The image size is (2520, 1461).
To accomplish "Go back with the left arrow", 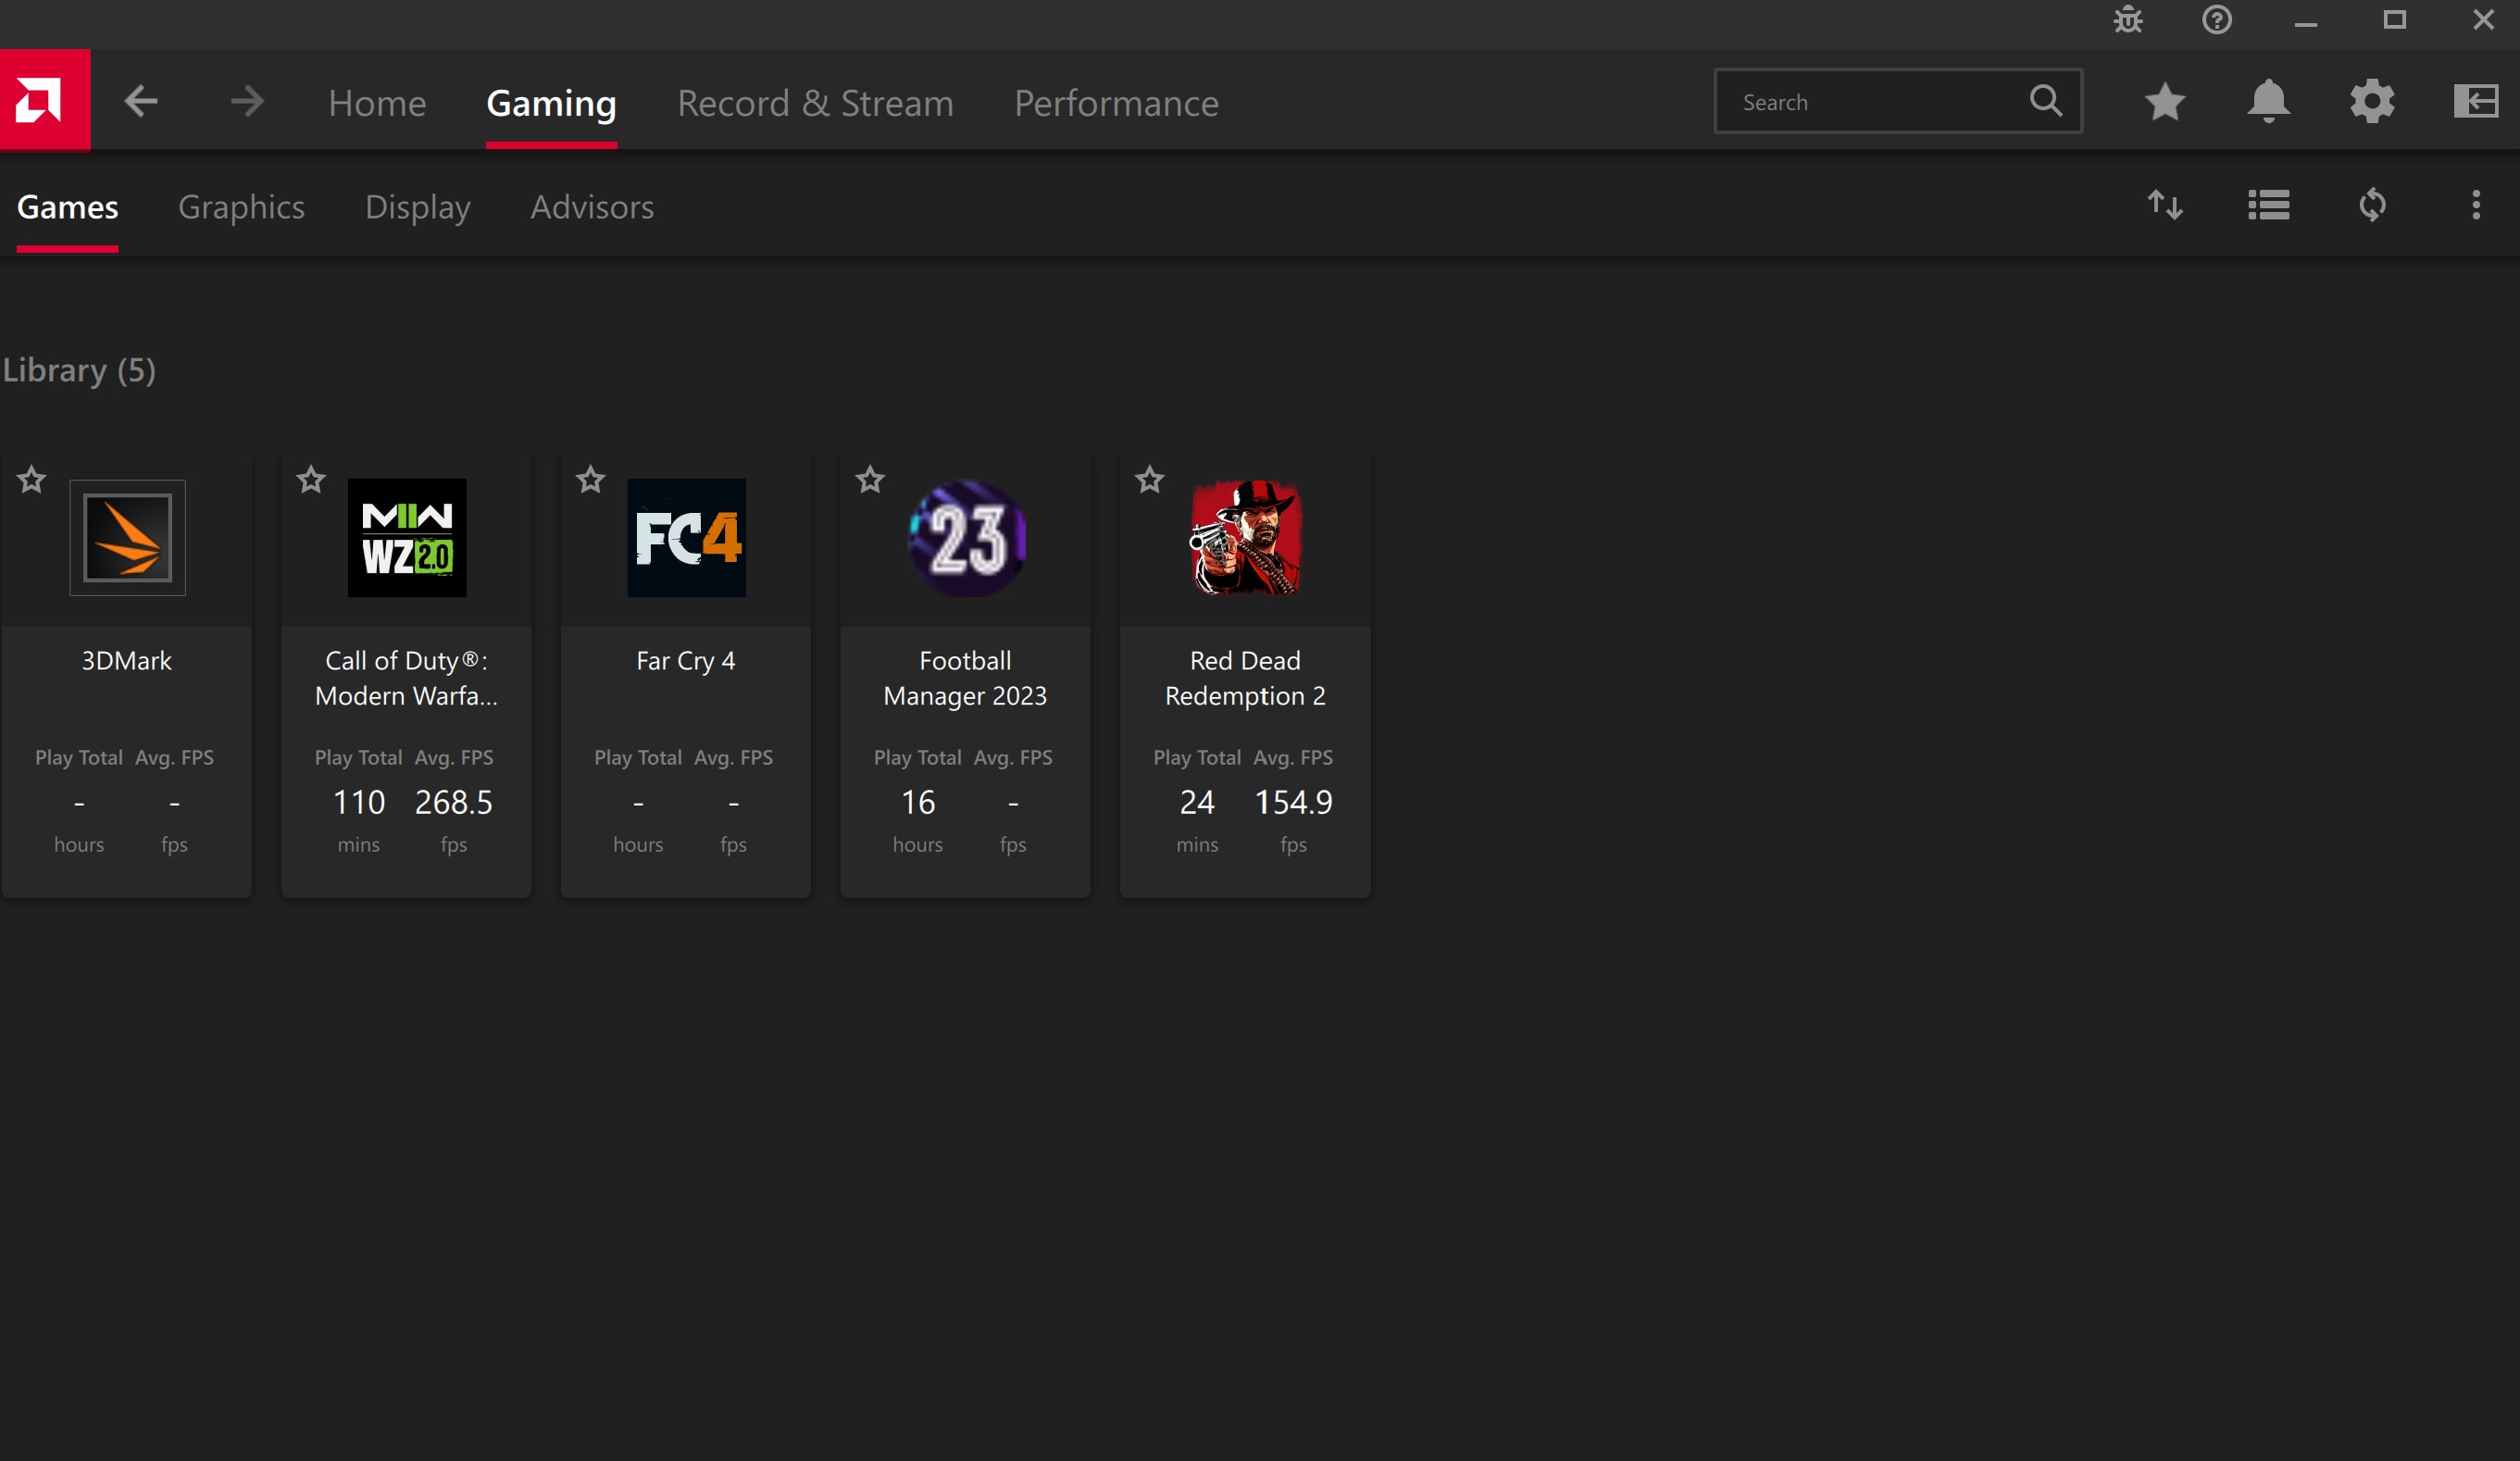I will [x=141, y=101].
